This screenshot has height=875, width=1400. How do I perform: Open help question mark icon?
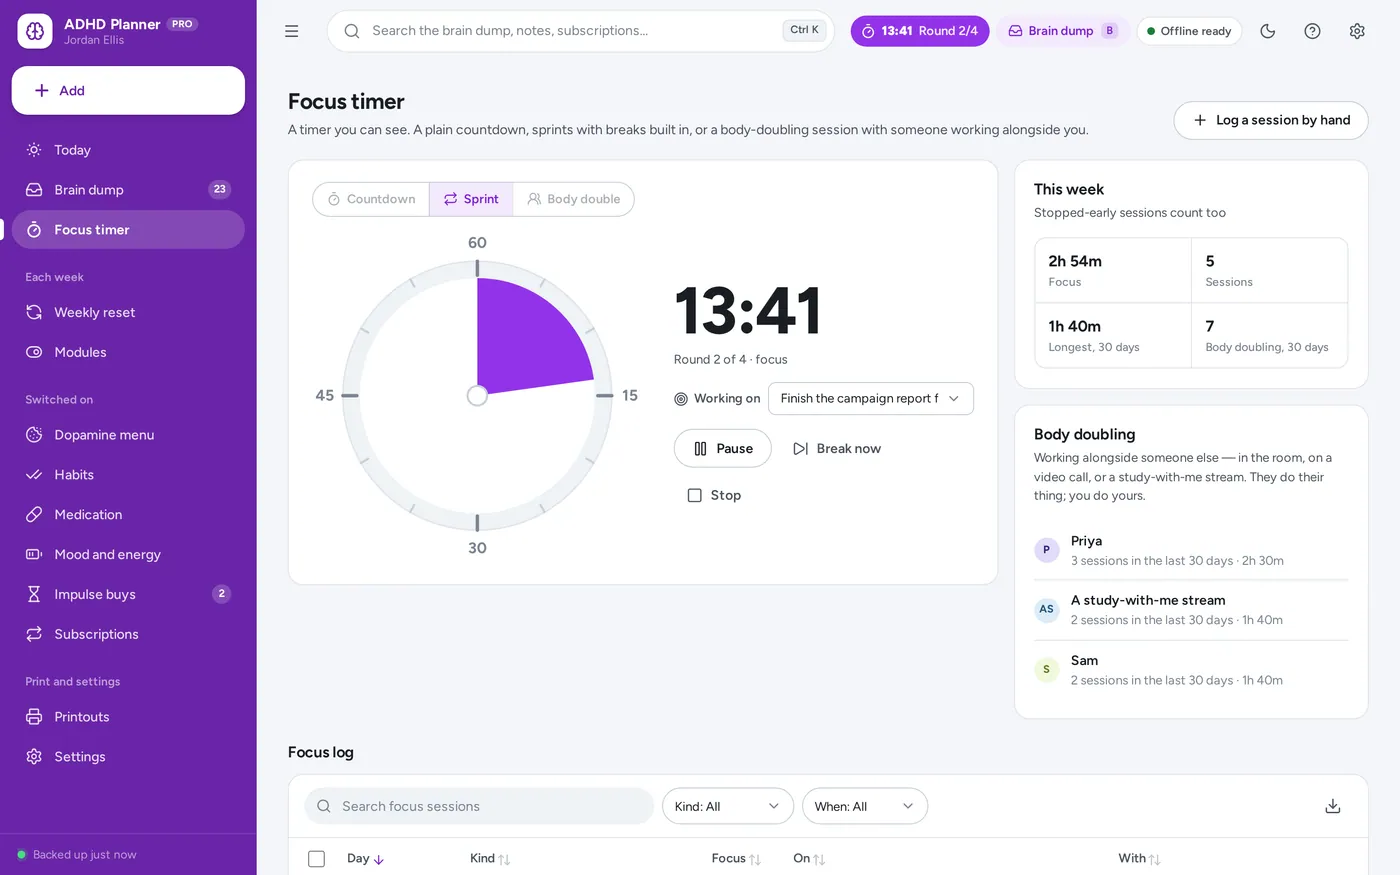1313,31
